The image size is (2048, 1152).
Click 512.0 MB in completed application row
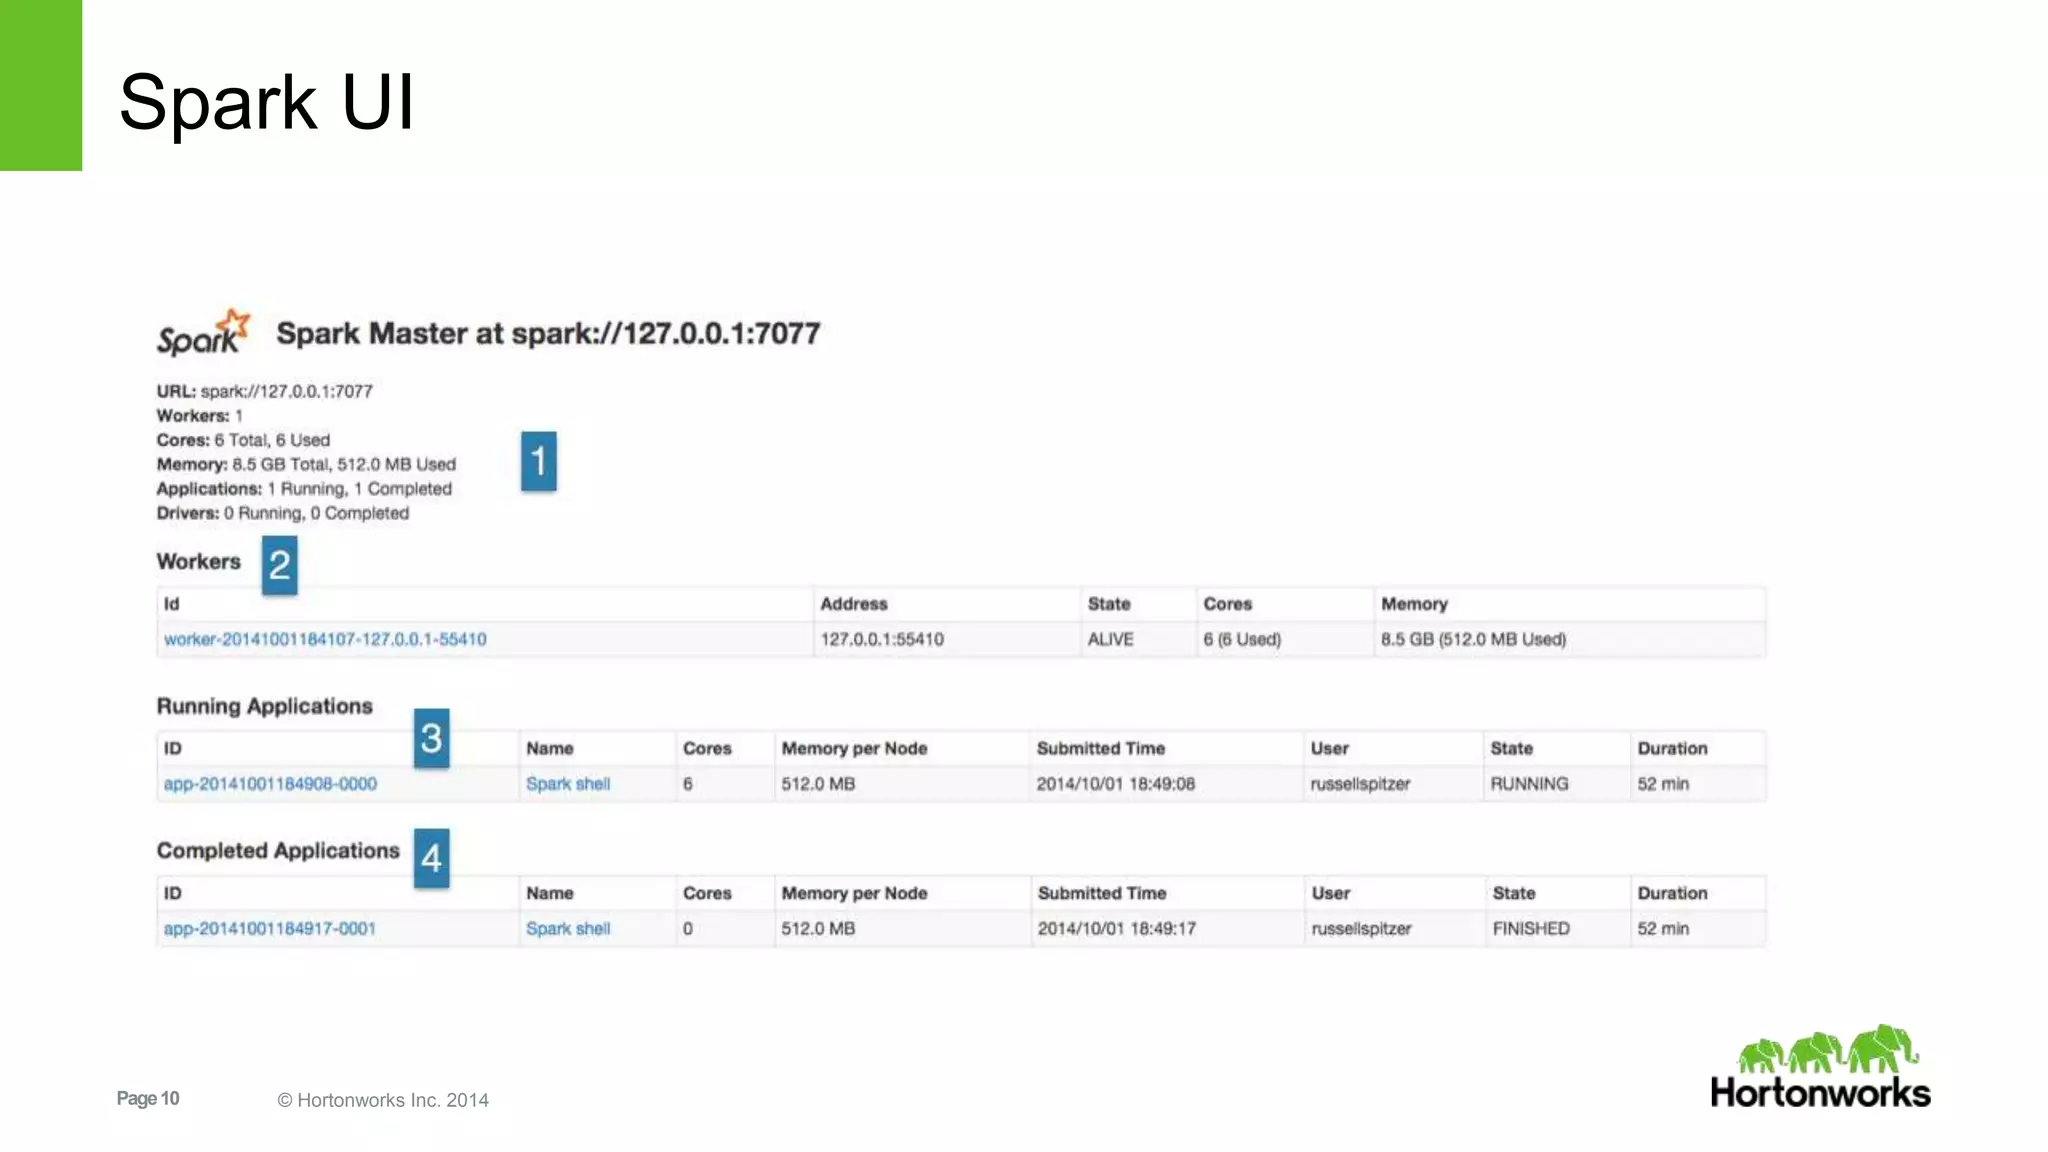point(818,929)
